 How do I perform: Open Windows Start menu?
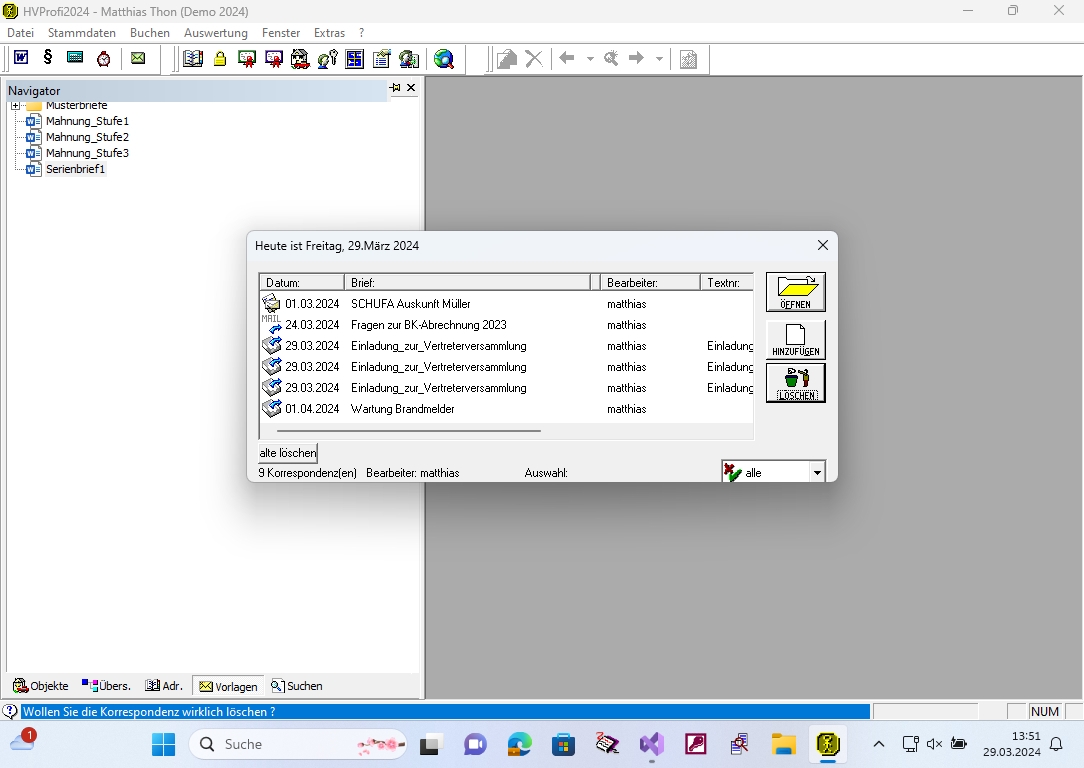pos(164,744)
